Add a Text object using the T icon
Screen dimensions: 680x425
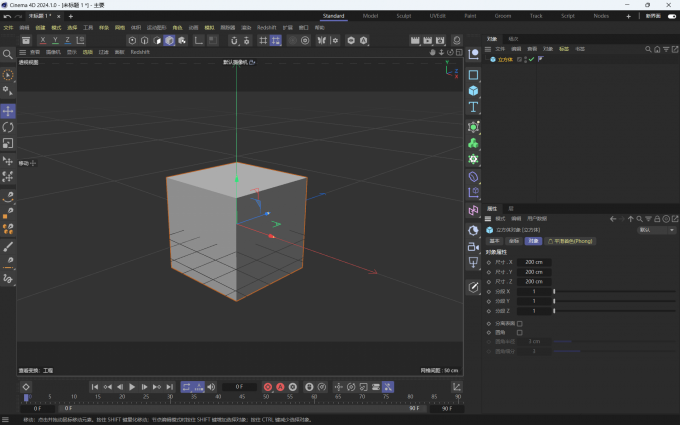pyautogui.click(x=473, y=107)
